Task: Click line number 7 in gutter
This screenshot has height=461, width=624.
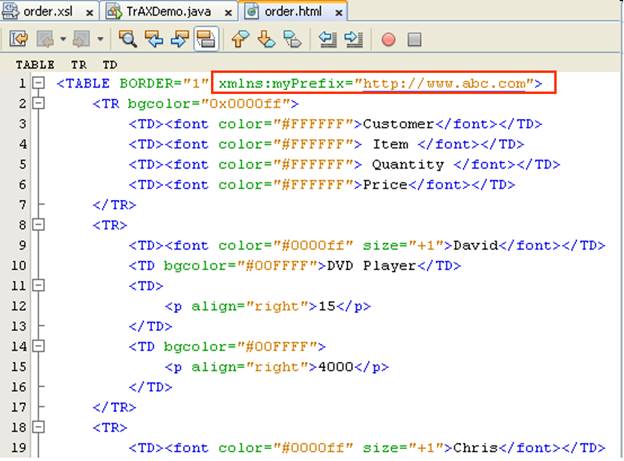Action: click(x=23, y=205)
